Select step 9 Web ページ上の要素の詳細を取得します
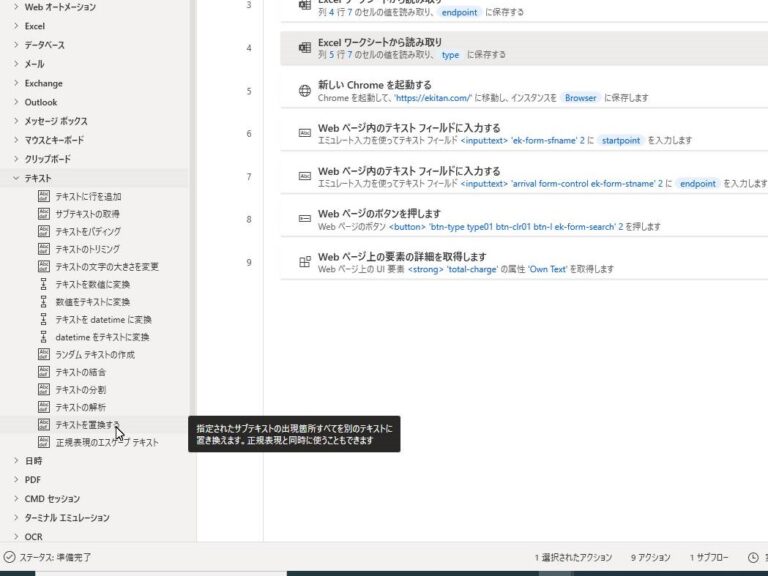Viewport: 768px width, 576px height. (524, 262)
